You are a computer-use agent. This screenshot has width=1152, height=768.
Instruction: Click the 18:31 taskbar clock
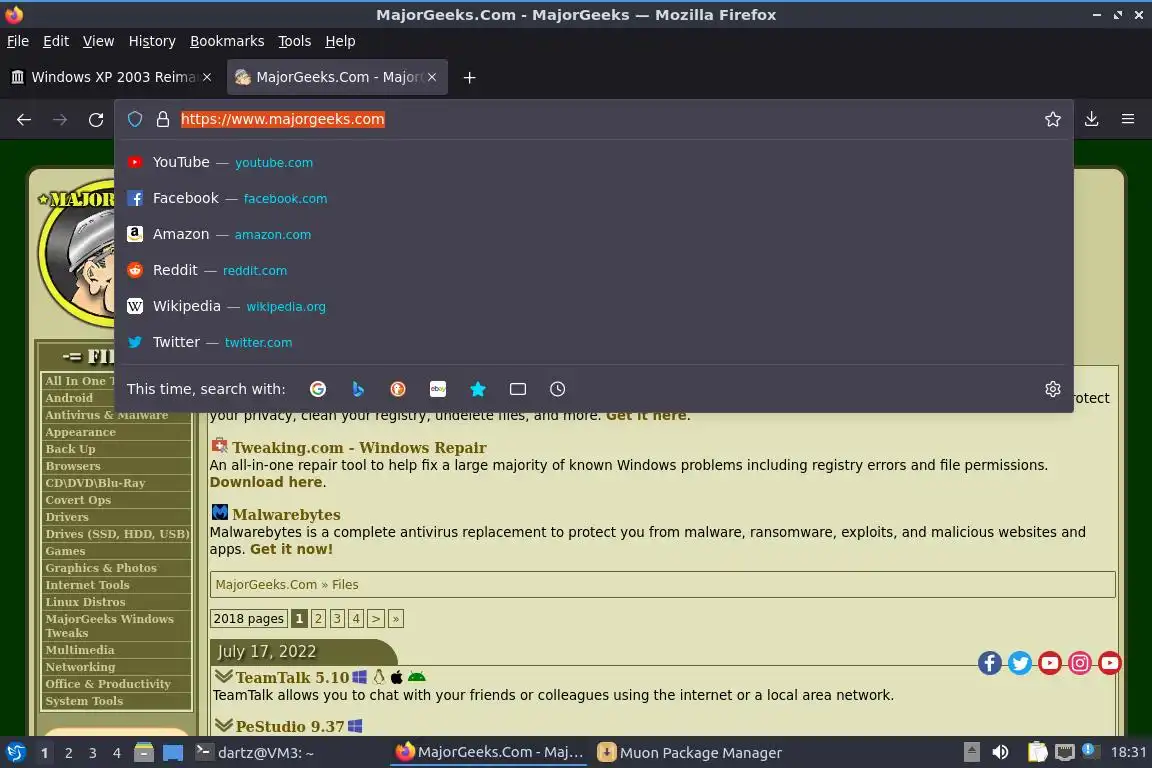click(1128, 752)
